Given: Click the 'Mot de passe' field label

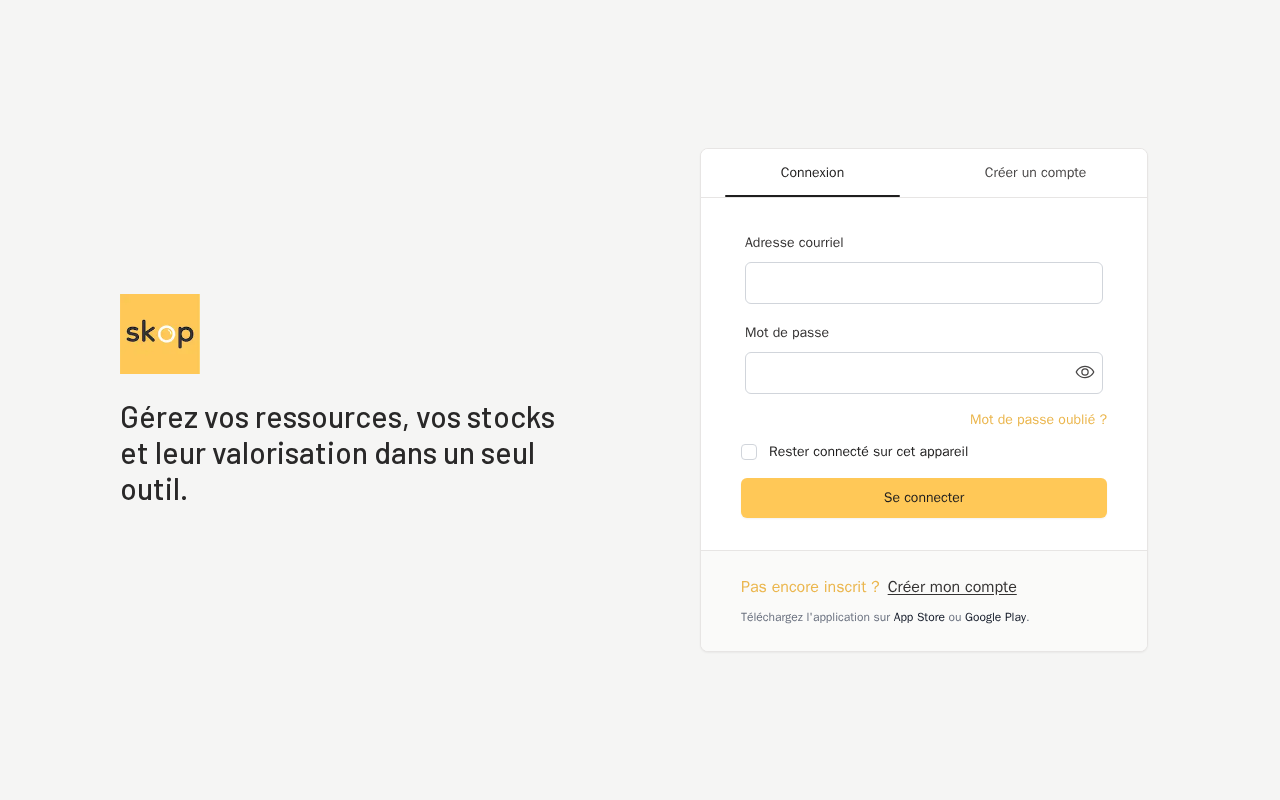Looking at the screenshot, I should pyautogui.click(x=787, y=333).
